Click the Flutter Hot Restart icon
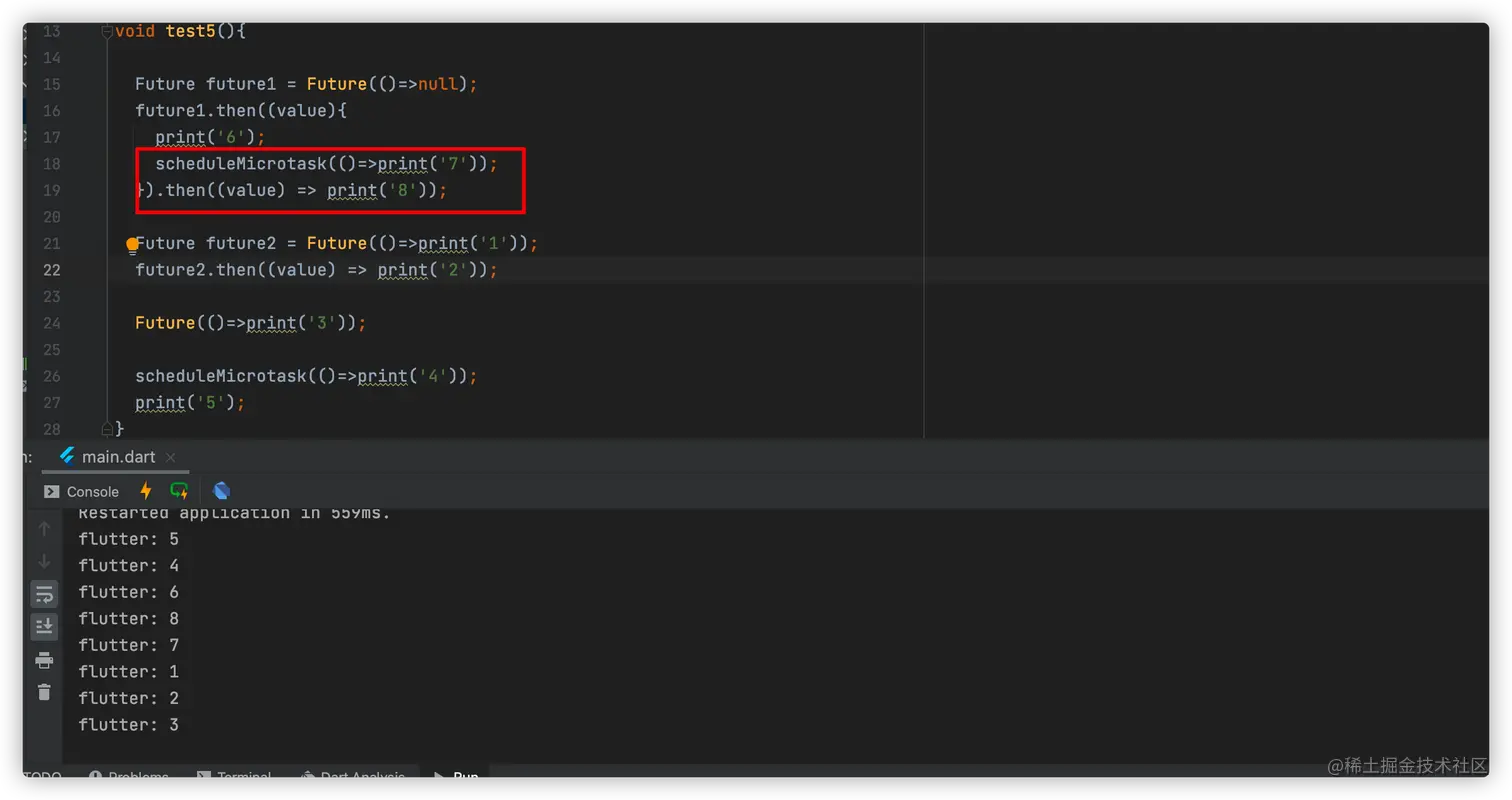This screenshot has width=1512, height=800. tap(179, 491)
